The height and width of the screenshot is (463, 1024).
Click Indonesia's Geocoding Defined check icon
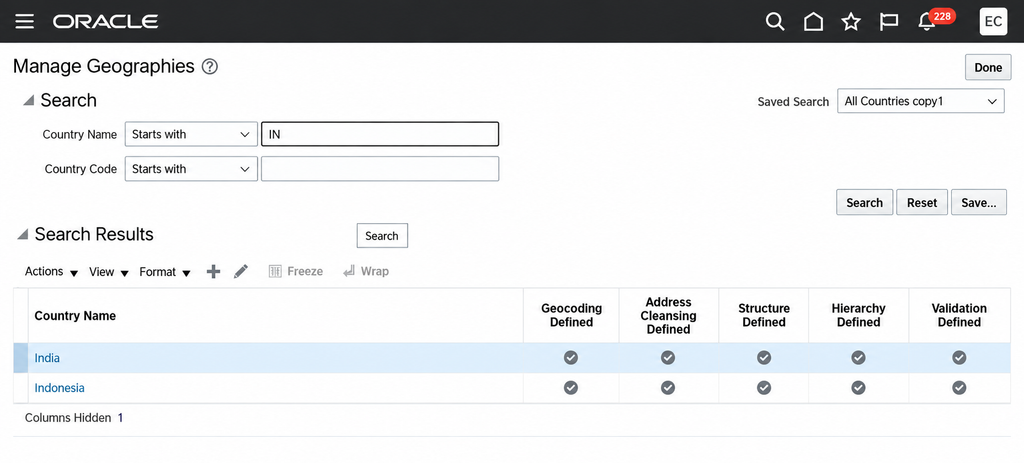pos(571,388)
